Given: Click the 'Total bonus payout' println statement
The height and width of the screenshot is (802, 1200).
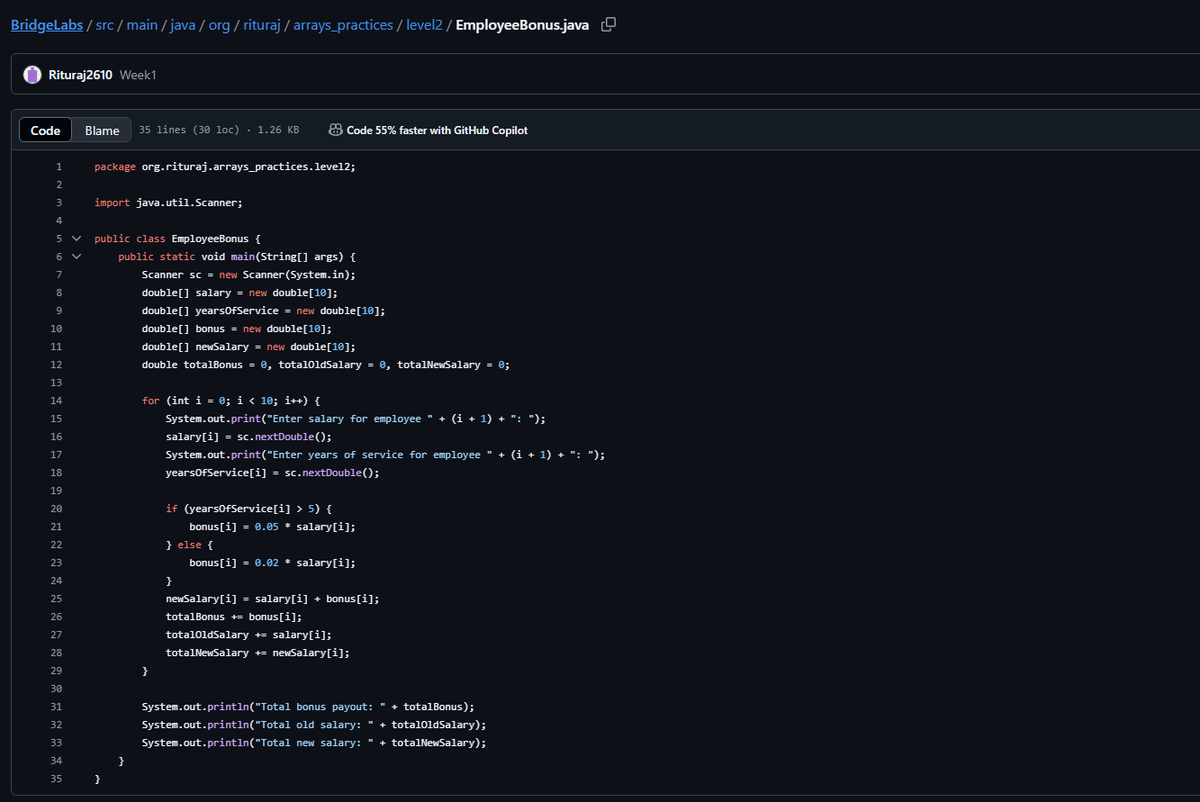Looking at the screenshot, I should coord(307,707).
